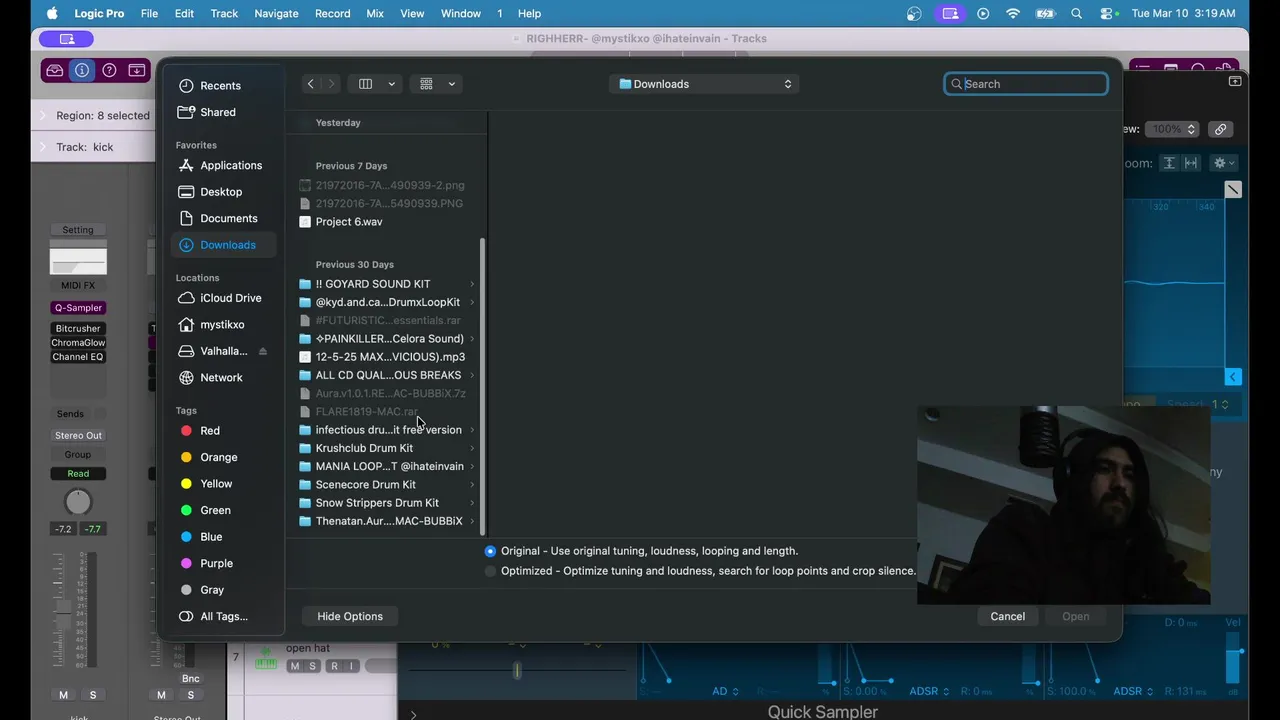Open Quick Help question mark icon
The image size is (1280, 720).
pos(109,70)
